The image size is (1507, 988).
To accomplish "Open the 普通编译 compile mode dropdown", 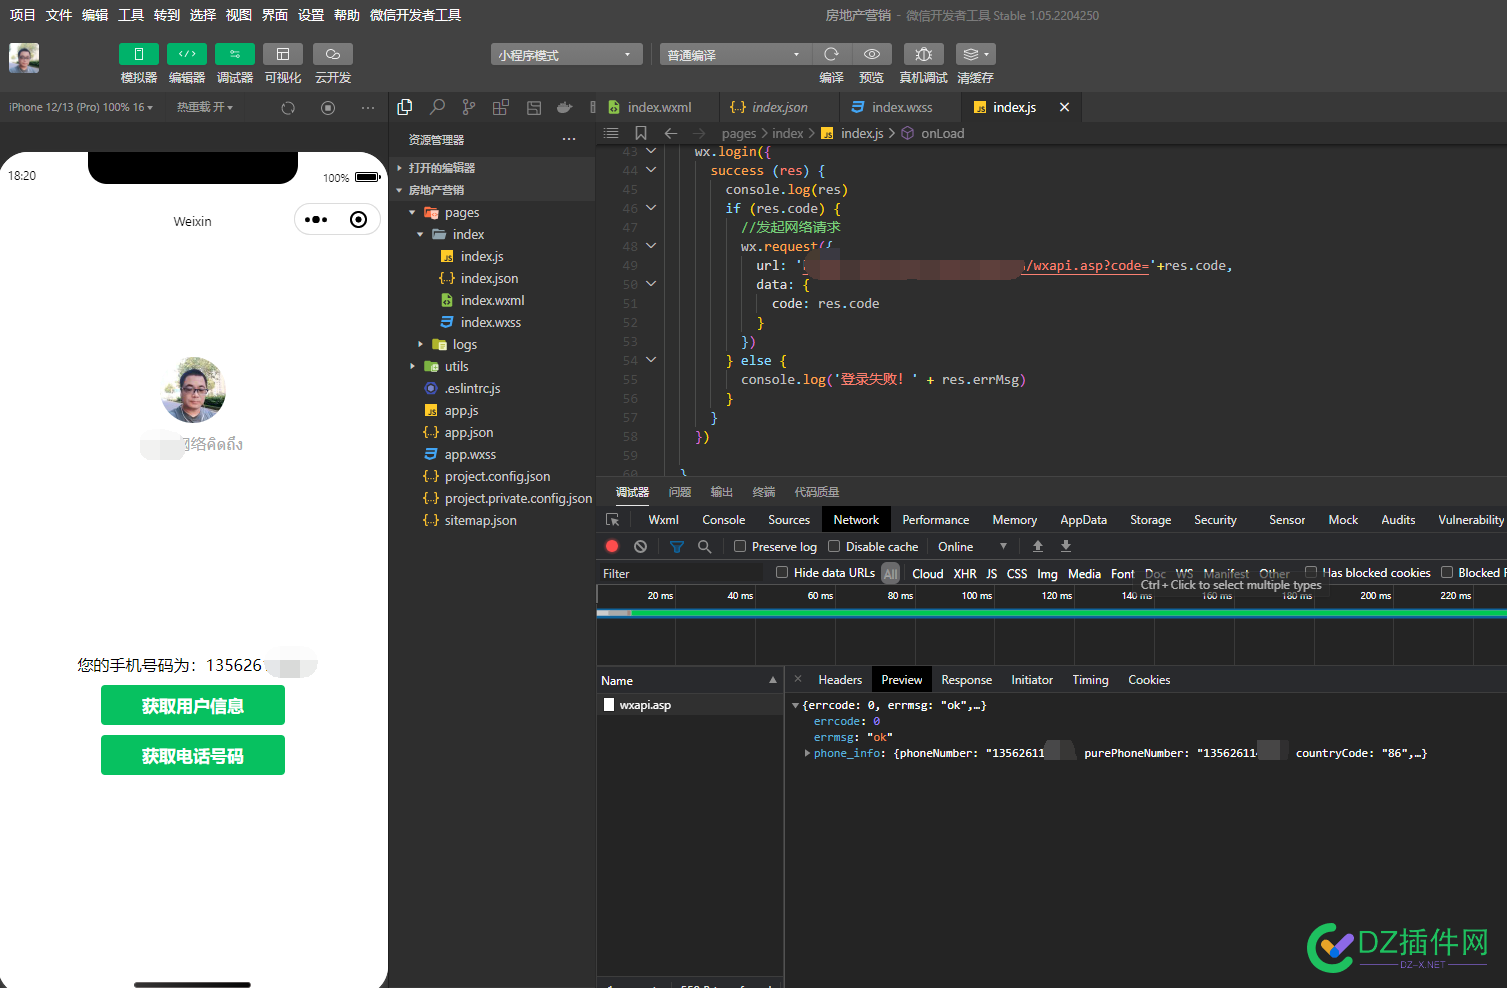I will pos(735,55).
